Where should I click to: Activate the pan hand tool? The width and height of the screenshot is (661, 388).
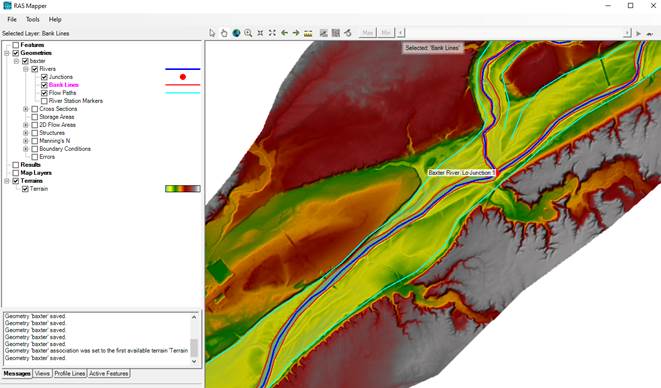tap(224, 33)
